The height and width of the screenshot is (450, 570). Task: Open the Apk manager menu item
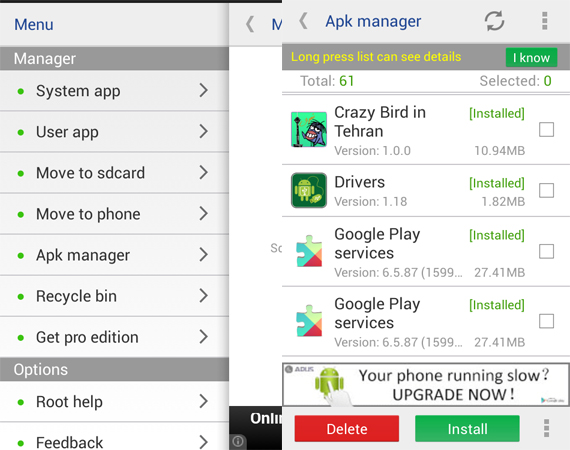tap(114, 255)
